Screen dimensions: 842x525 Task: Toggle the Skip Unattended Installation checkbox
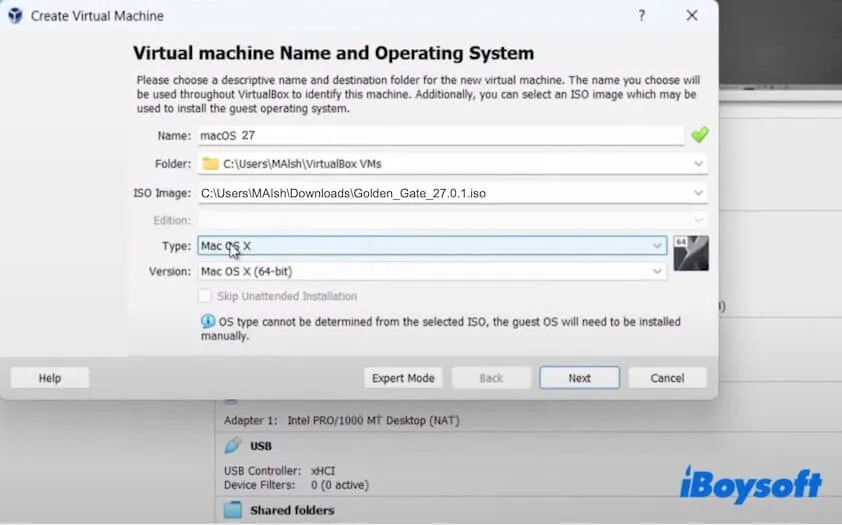tap(205, 296)
